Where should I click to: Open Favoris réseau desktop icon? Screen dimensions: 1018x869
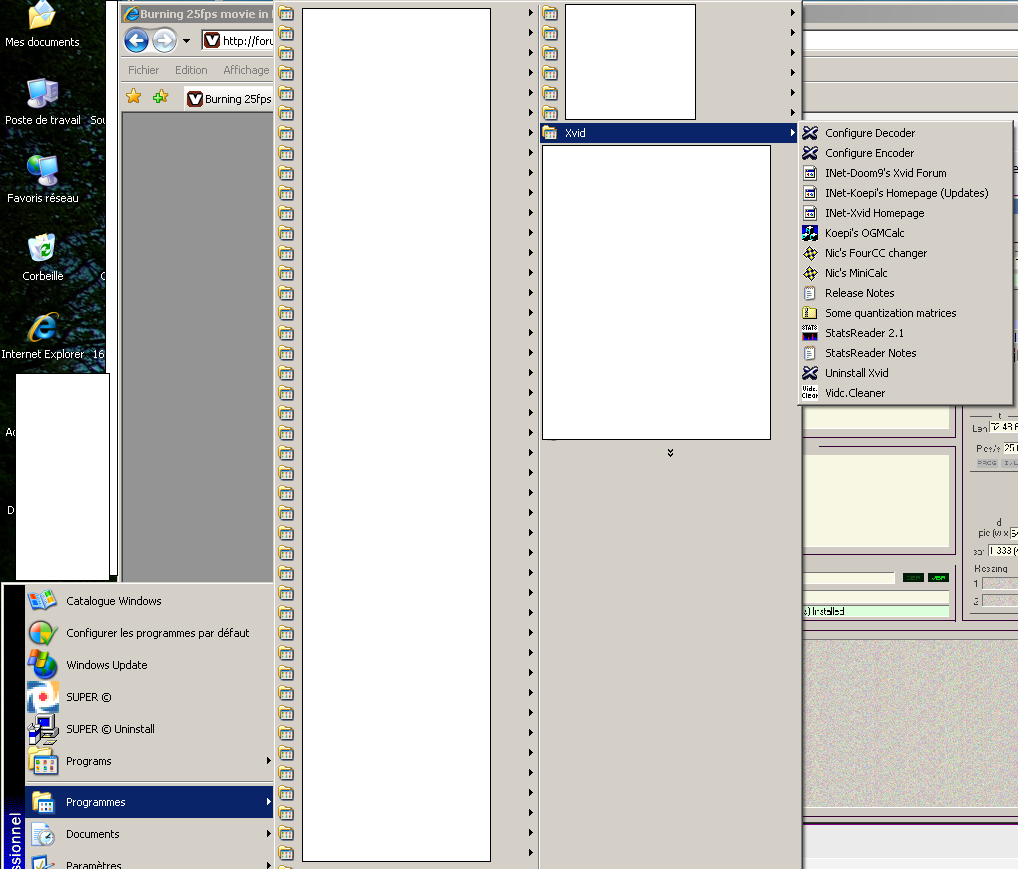43,180
